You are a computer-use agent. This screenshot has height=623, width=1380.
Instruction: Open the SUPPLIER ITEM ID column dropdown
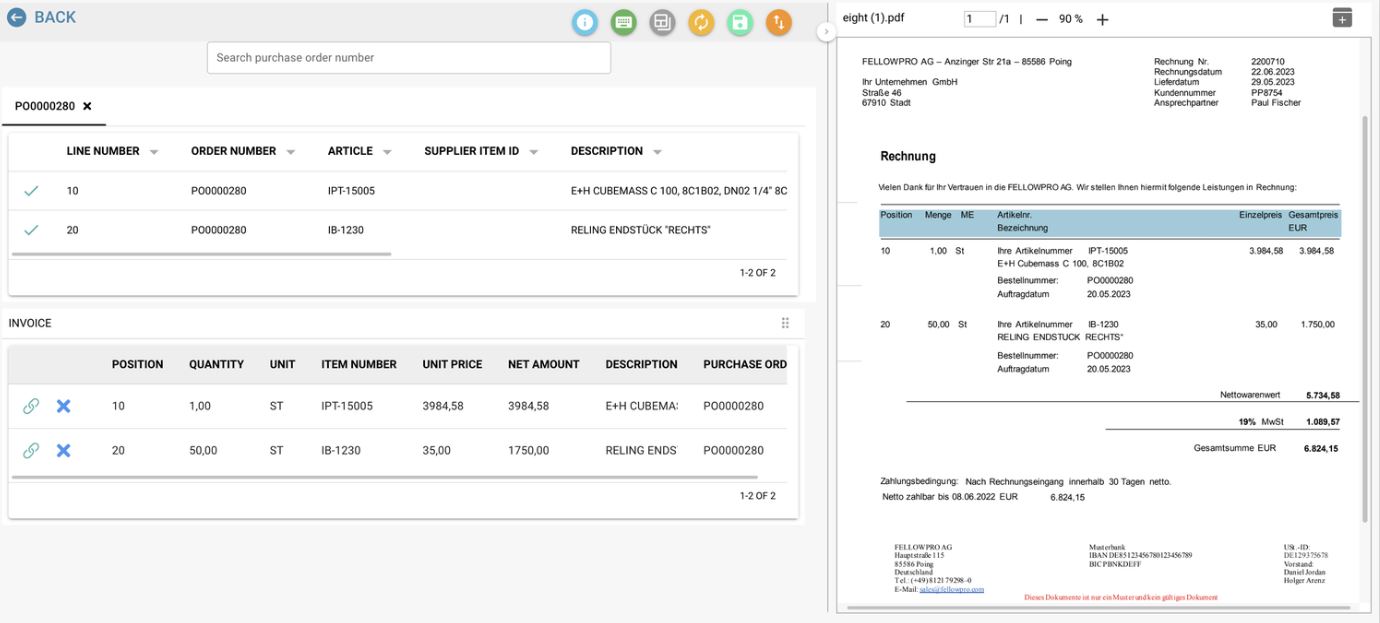point(533,152)
